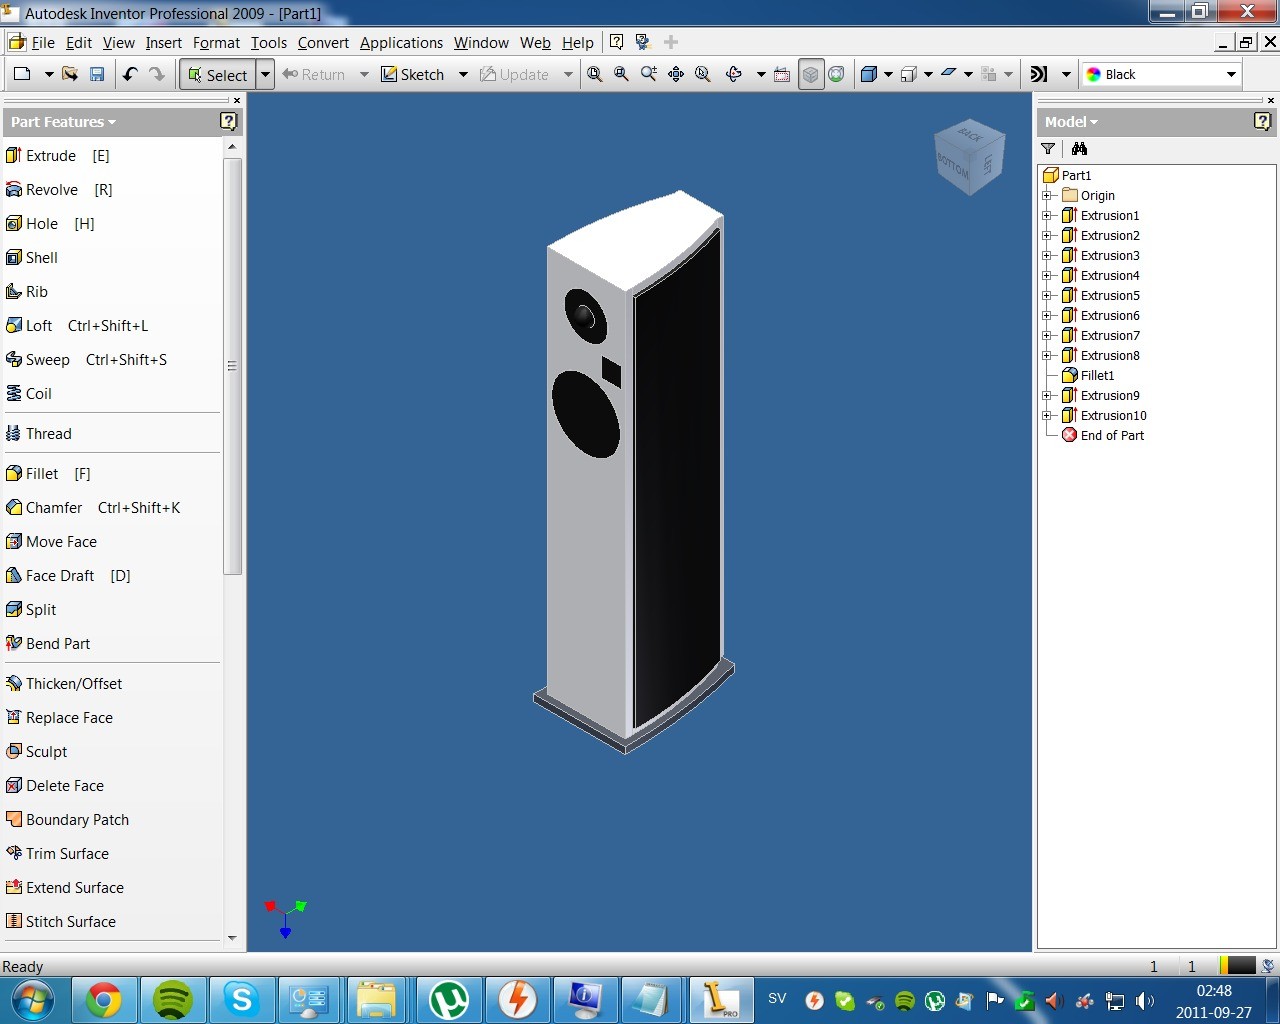The image size is (1280, 1024).
Task: Expand the Origin folder node
Action: click(1047, 196)
